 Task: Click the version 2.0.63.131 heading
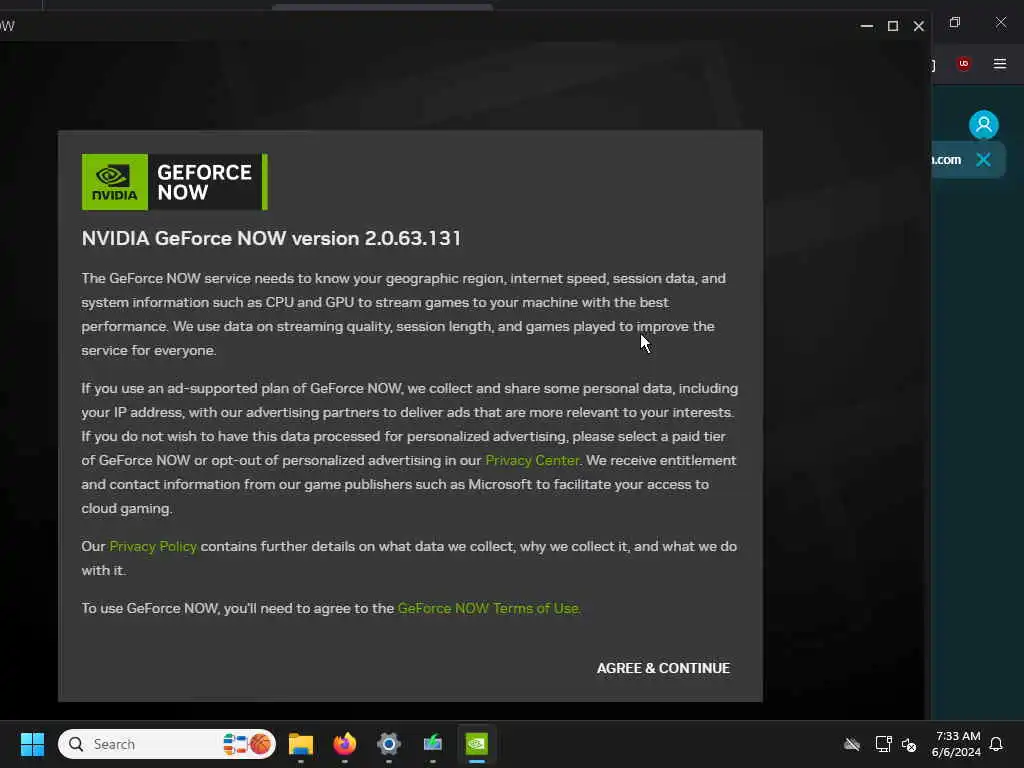[271, 238]
